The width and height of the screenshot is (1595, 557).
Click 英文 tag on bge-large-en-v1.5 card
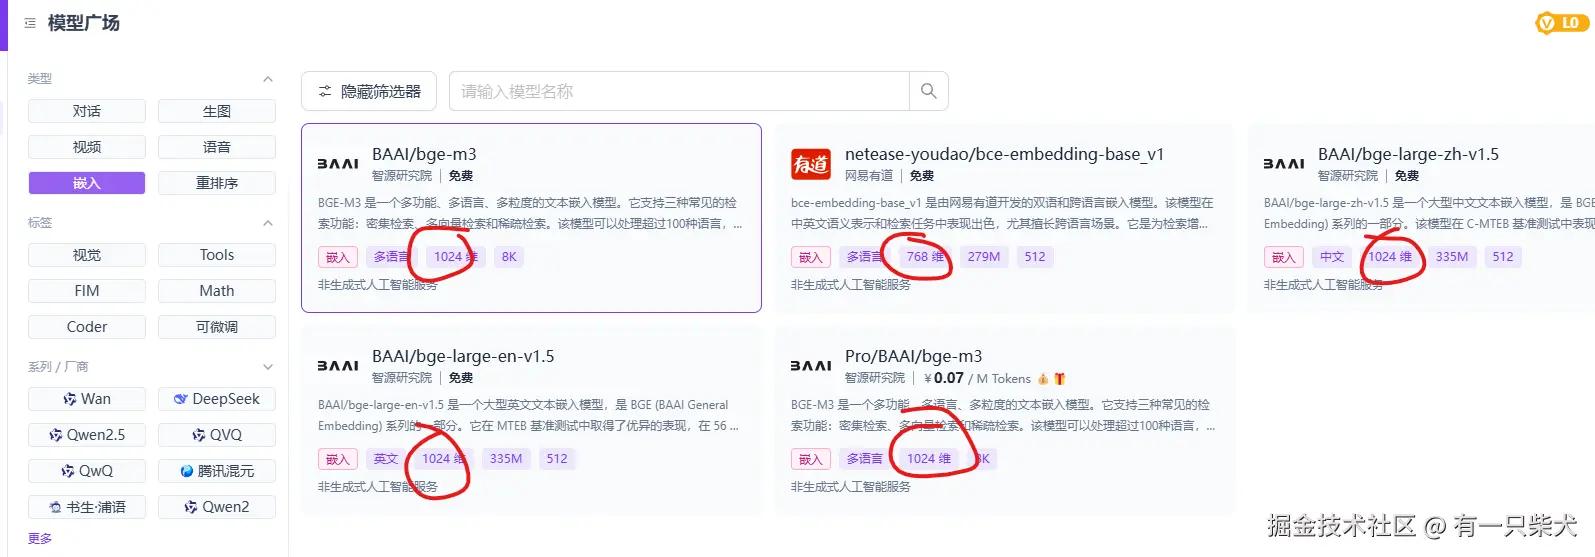(386, 459)
